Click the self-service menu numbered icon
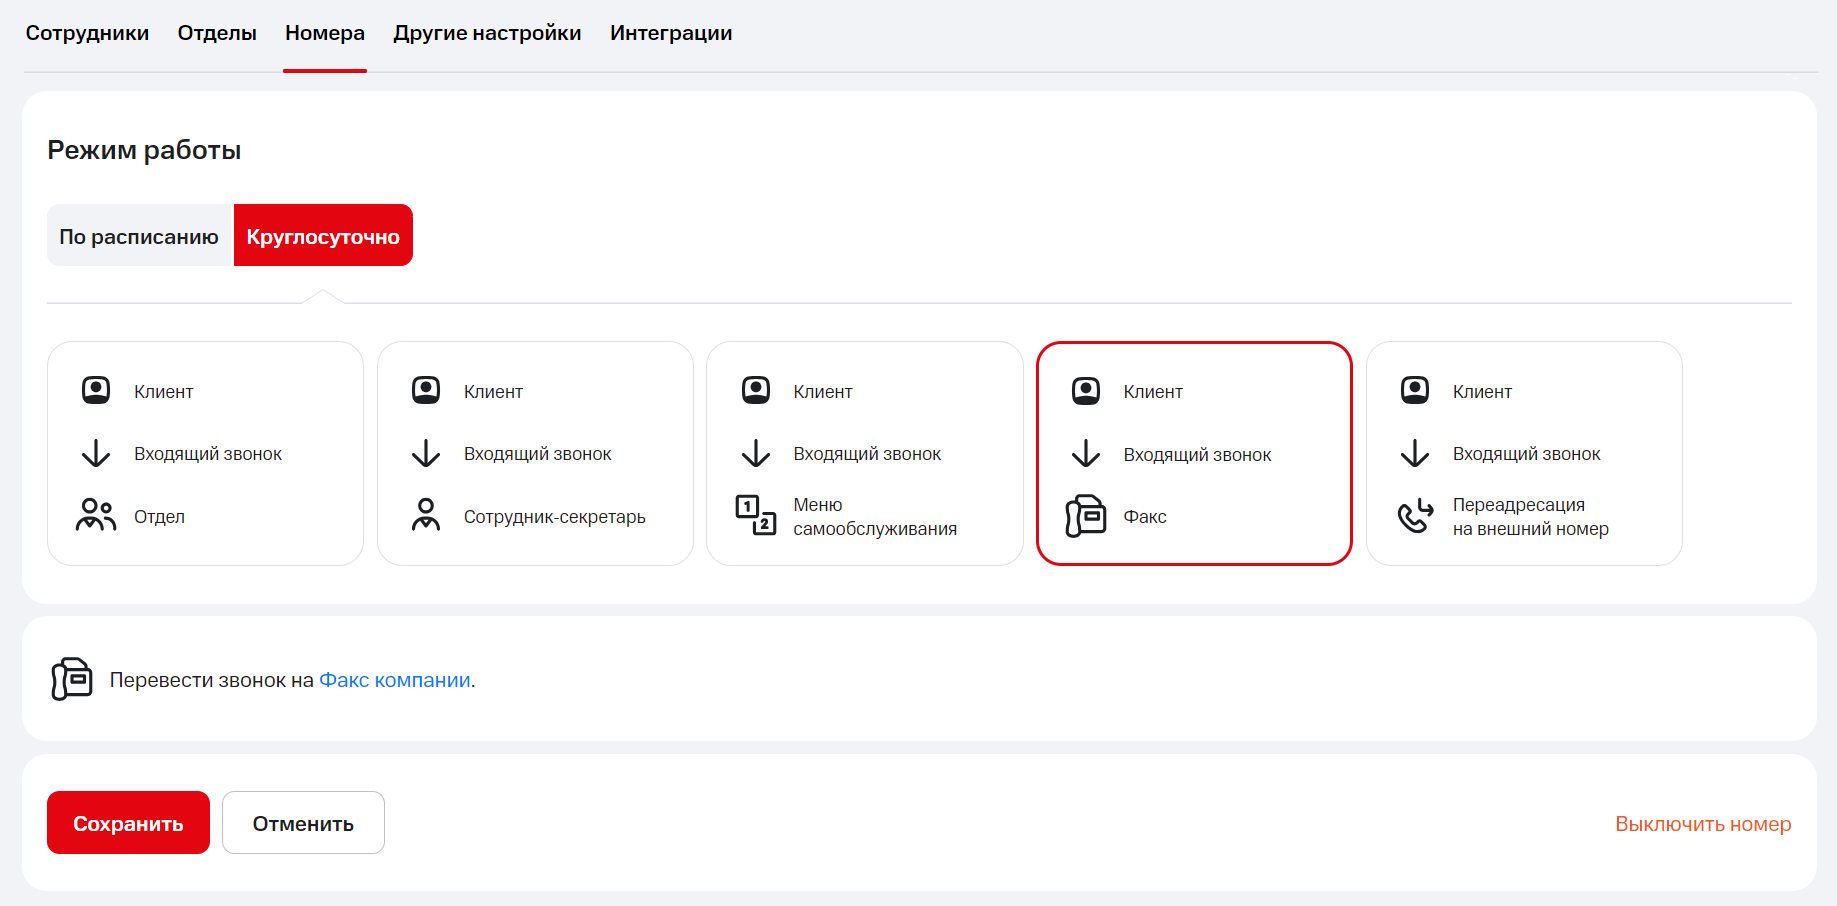This screenshot has height=906, width=1837. click(x=756, y=516)
